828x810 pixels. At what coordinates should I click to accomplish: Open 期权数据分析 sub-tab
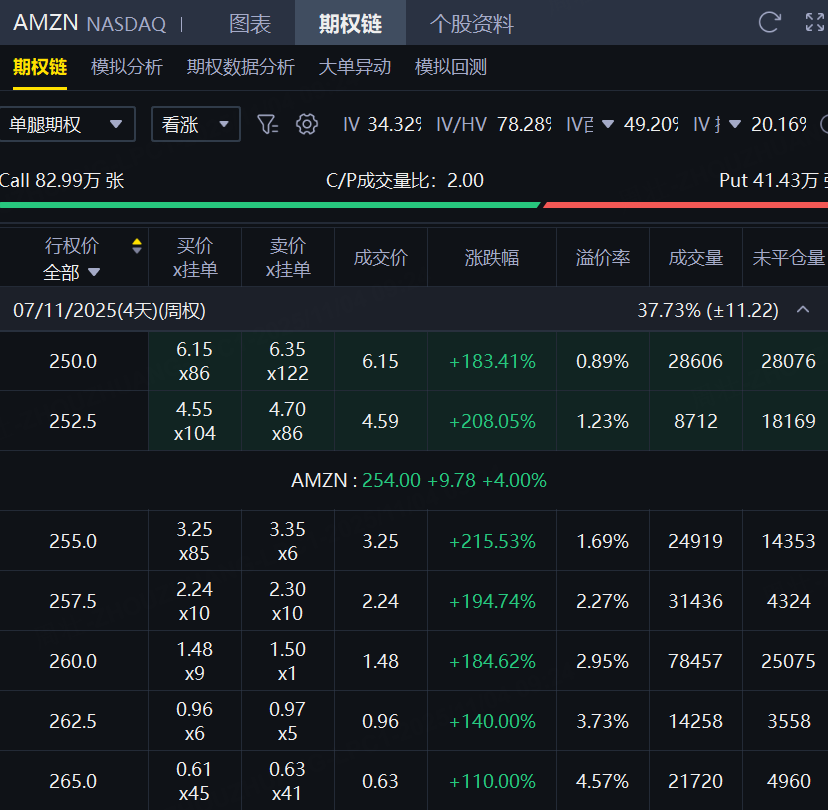click(240, 67)
